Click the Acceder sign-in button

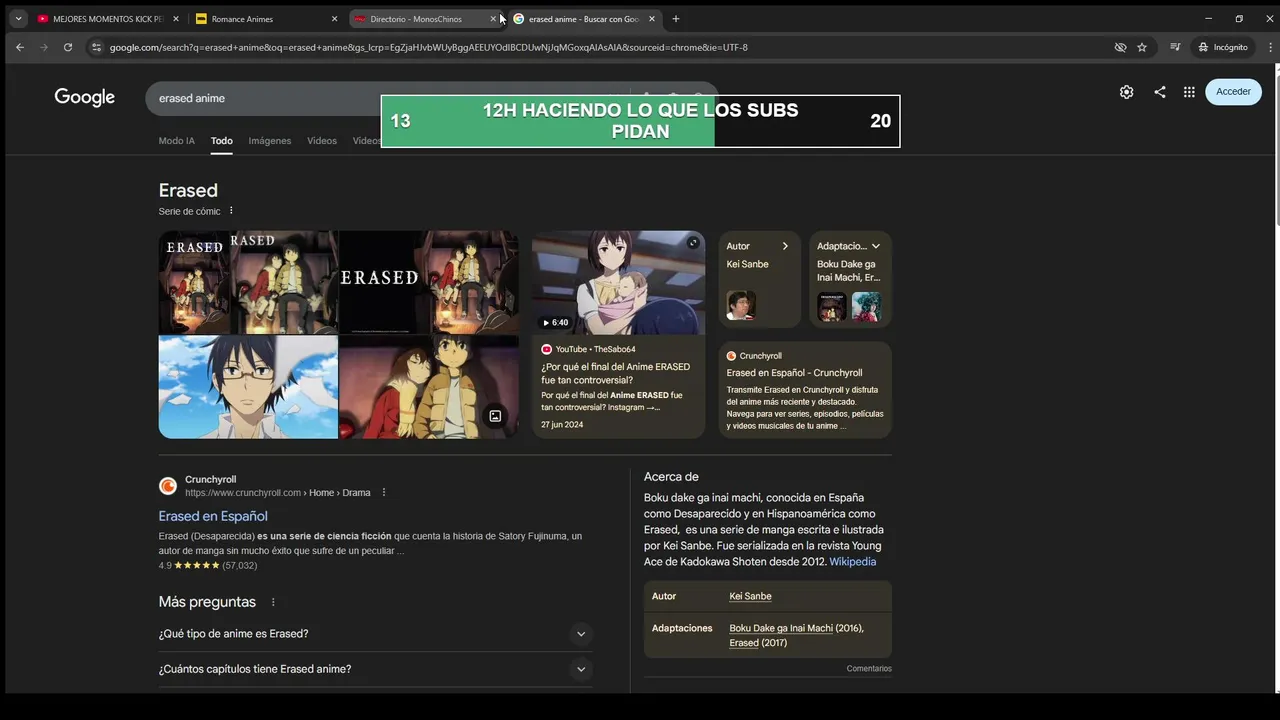pos(1233,91)
